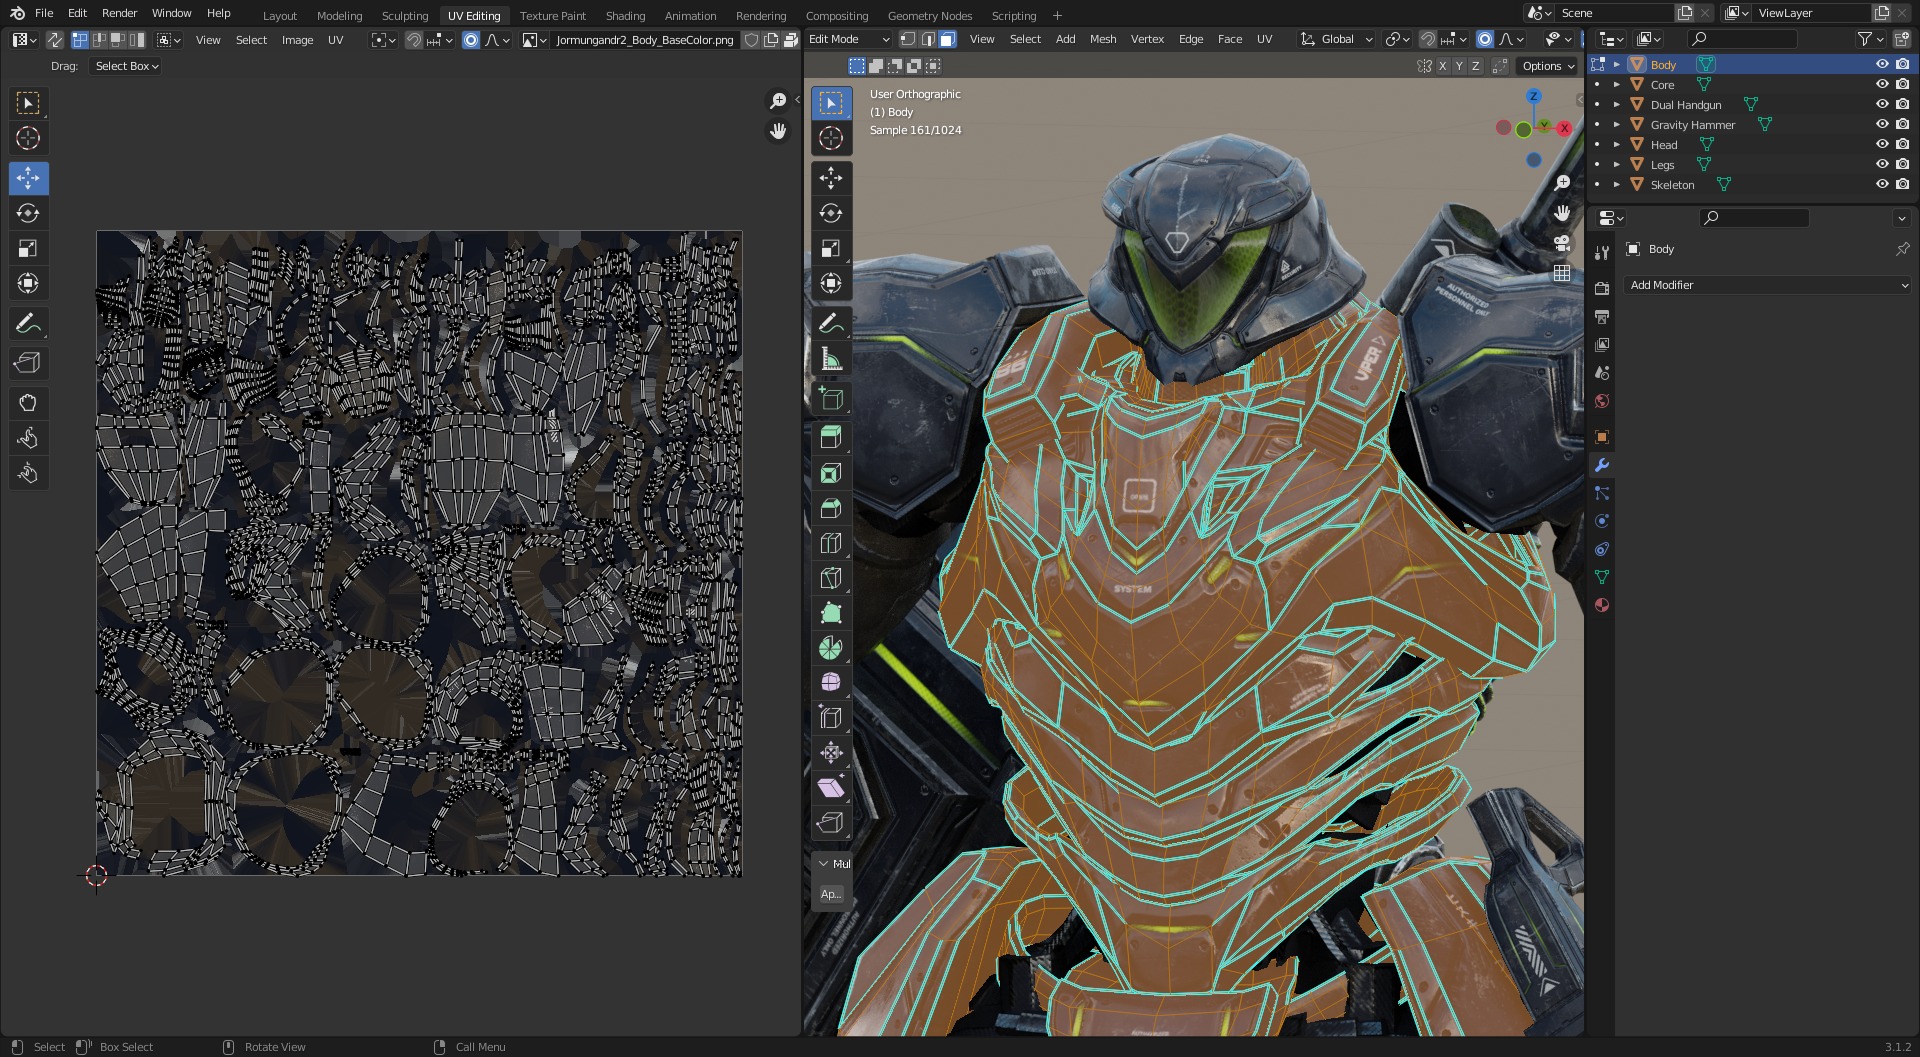Open the Image menu in UV editor
Screen dimensions: 1920x1057
pyautogui.click(x=297, y=40)
